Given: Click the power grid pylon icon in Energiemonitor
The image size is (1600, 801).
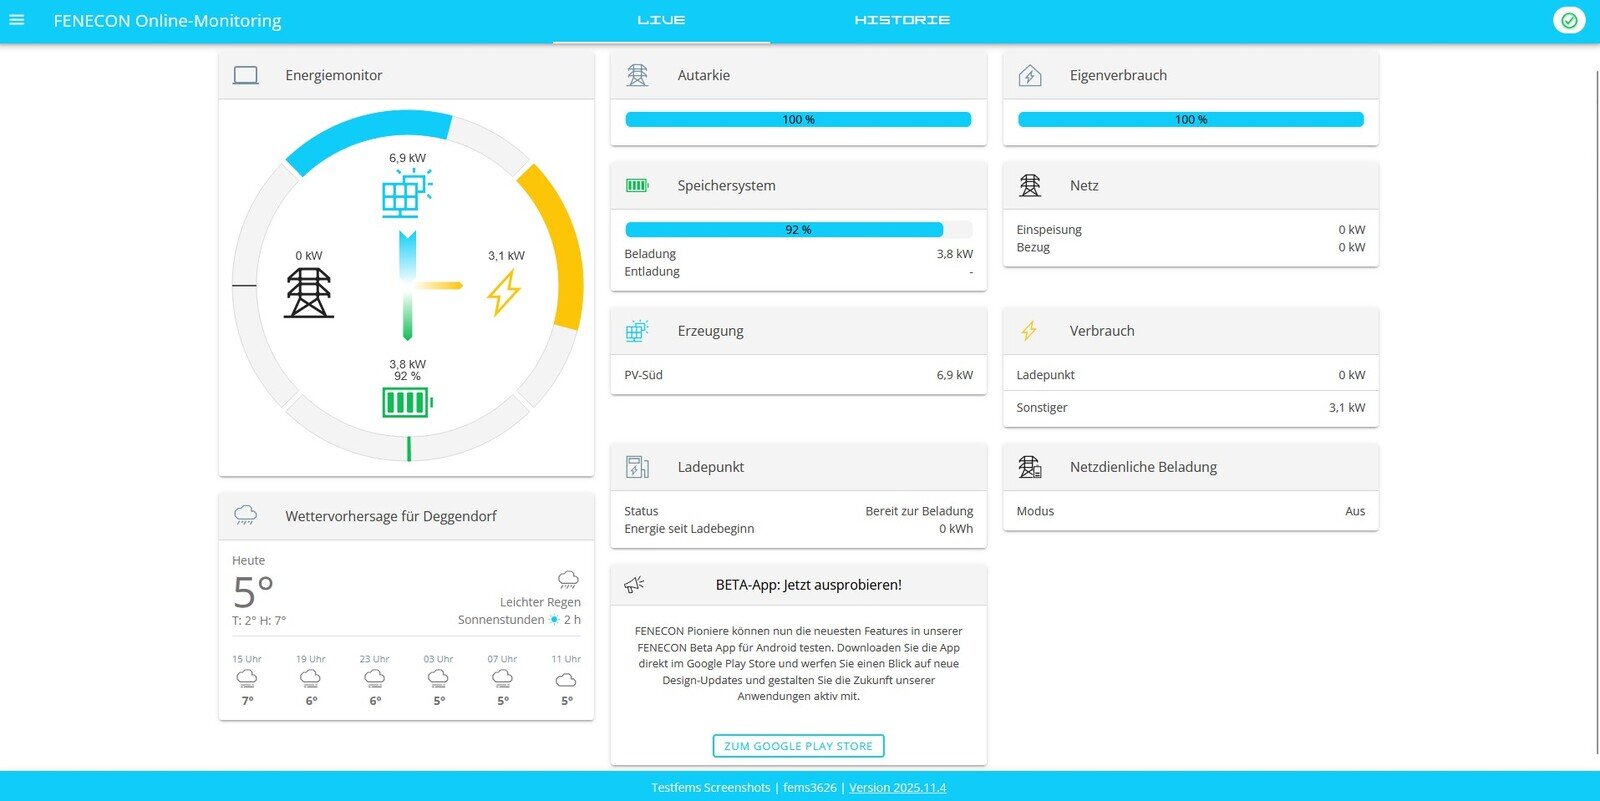Looking at the screenshot, I should tap(308, 292).
